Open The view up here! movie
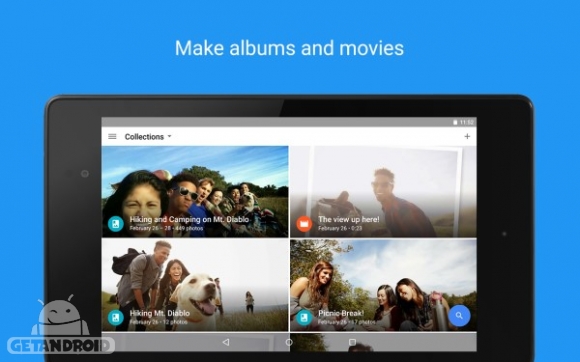 (383, 192)
